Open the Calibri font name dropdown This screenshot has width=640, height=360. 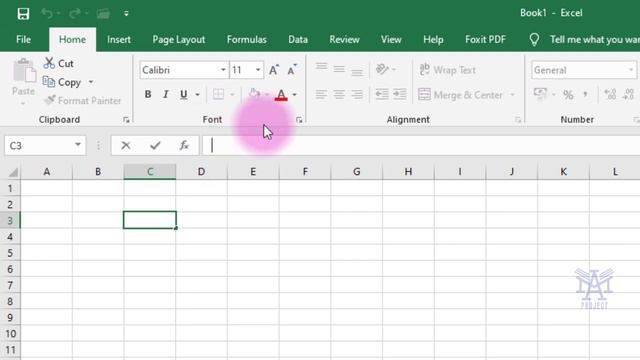[223, 70]
